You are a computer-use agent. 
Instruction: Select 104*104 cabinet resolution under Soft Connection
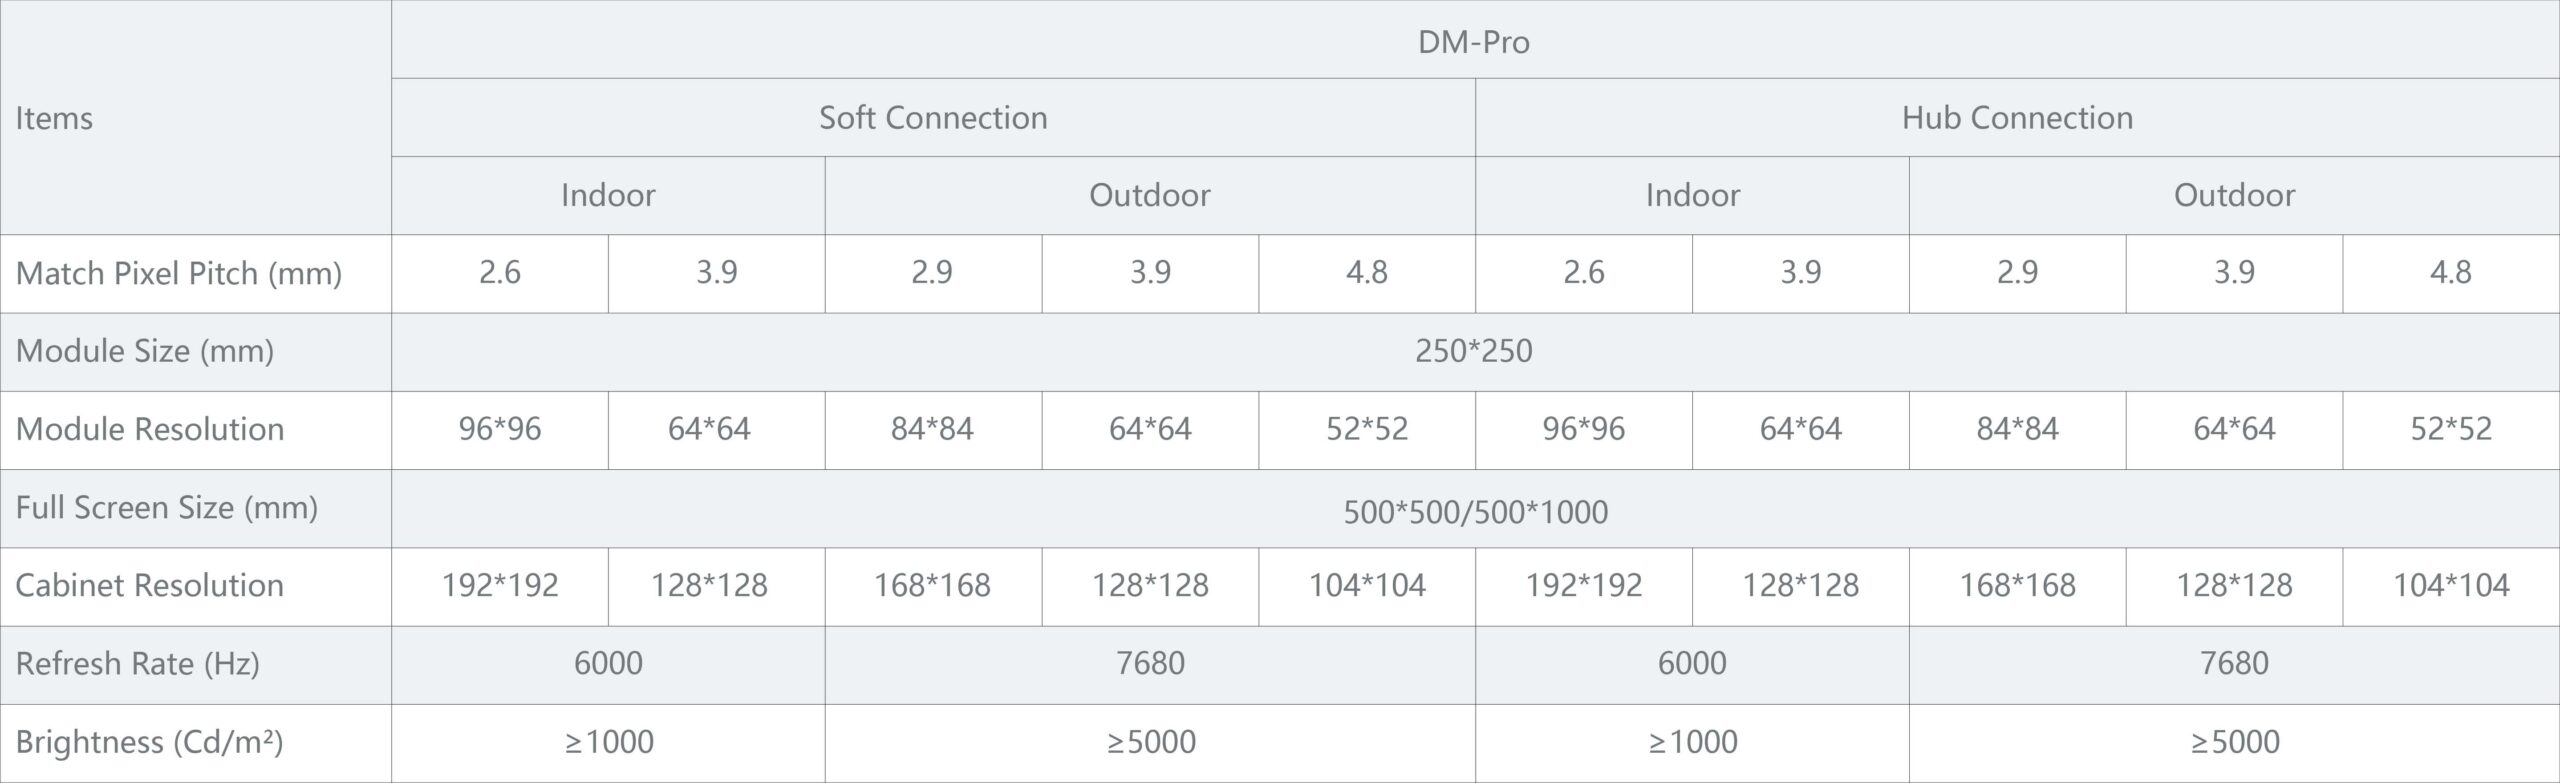pyautogui.click(x=1367, y=585)
